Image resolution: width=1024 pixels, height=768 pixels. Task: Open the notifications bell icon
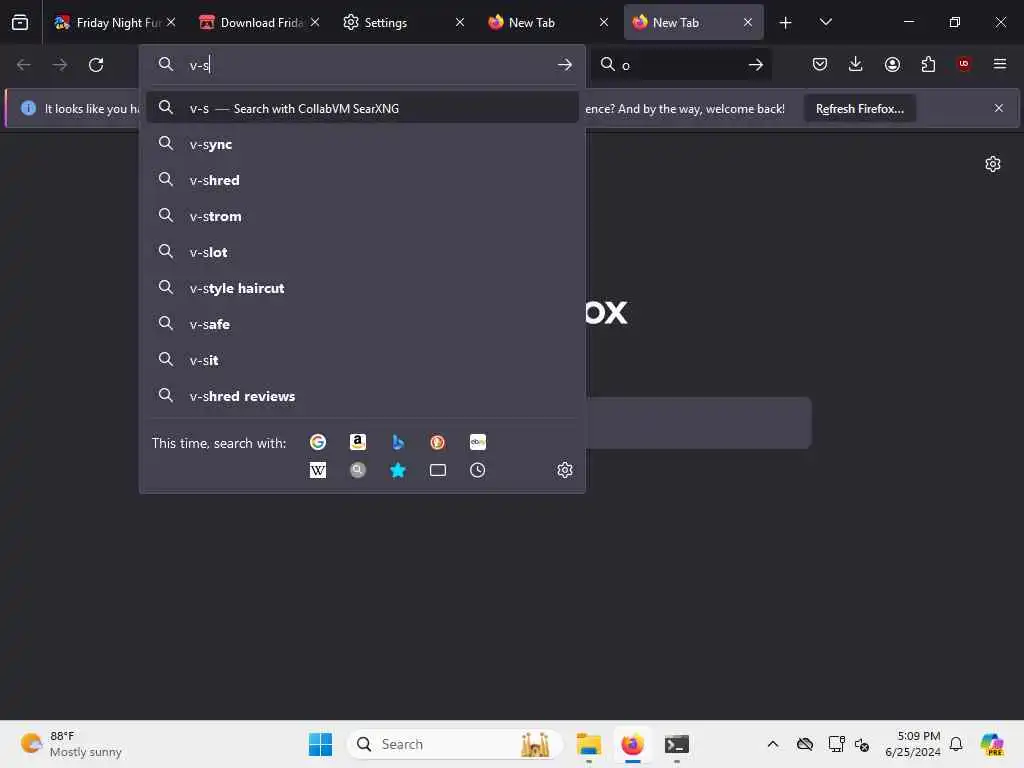[956, 744]
